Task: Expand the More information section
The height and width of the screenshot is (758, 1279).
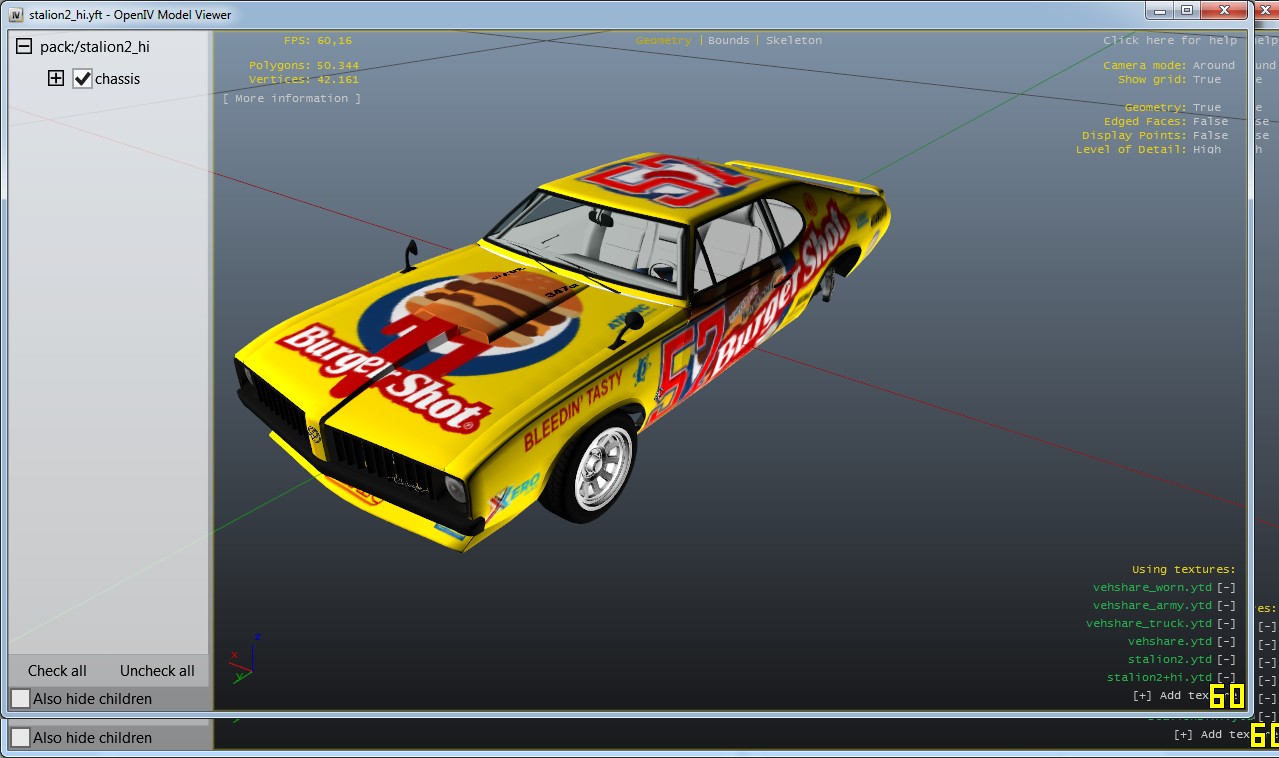Action: (x=292, y=98)
